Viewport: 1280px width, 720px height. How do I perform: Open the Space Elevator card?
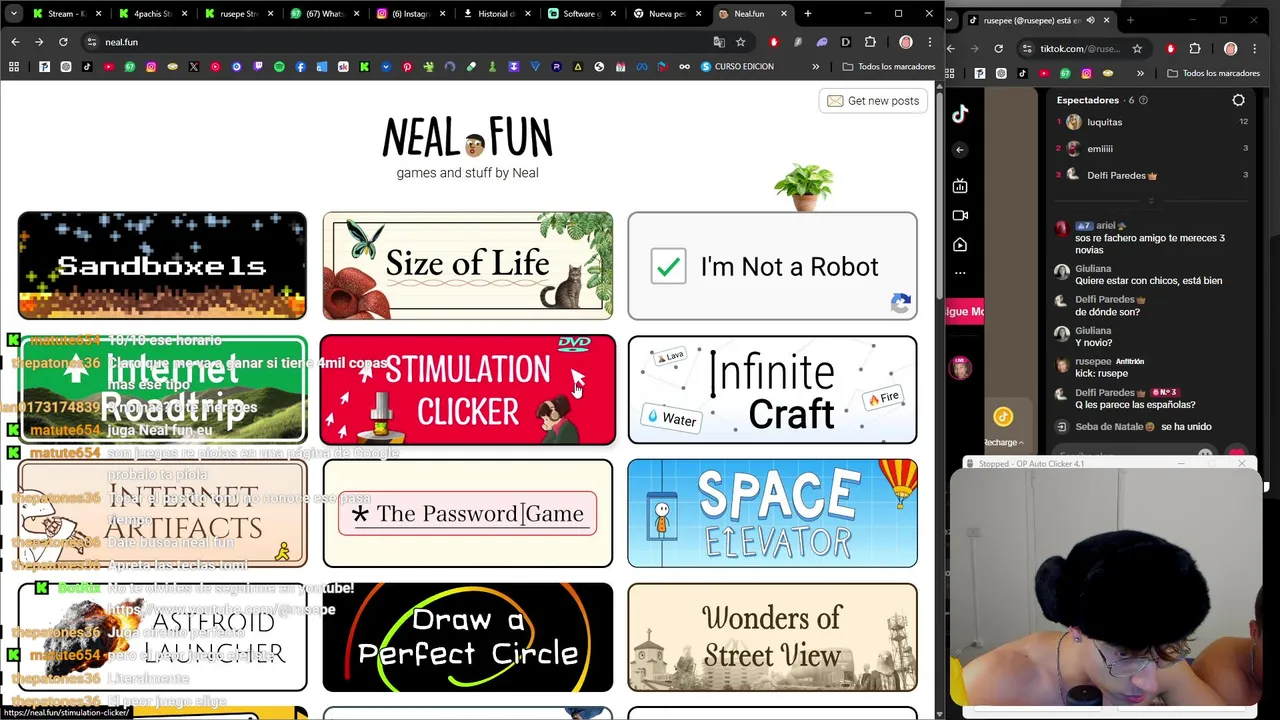tap(772, 514)
